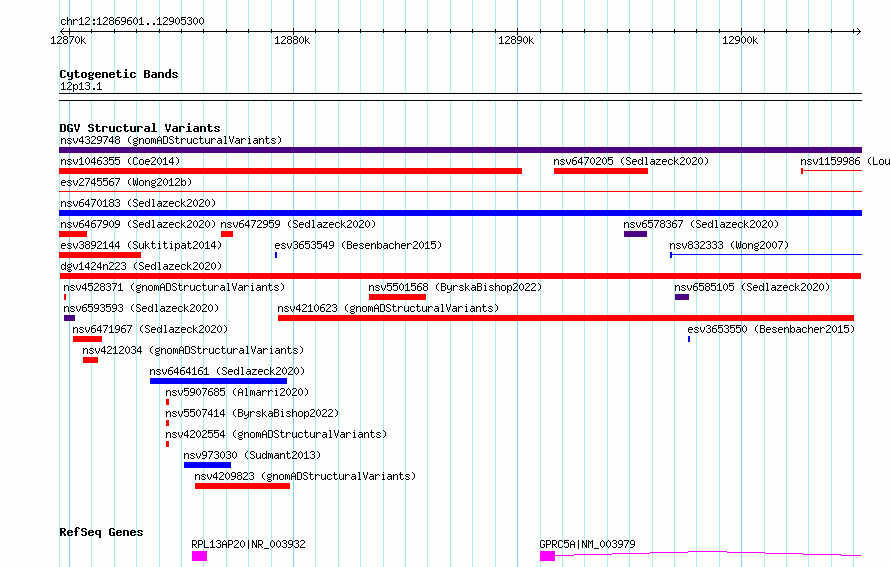The height and width of the screenshot is (567, 890).
Task: Click purple bar under nsv6585105
Action: click(x=682, y=297)
